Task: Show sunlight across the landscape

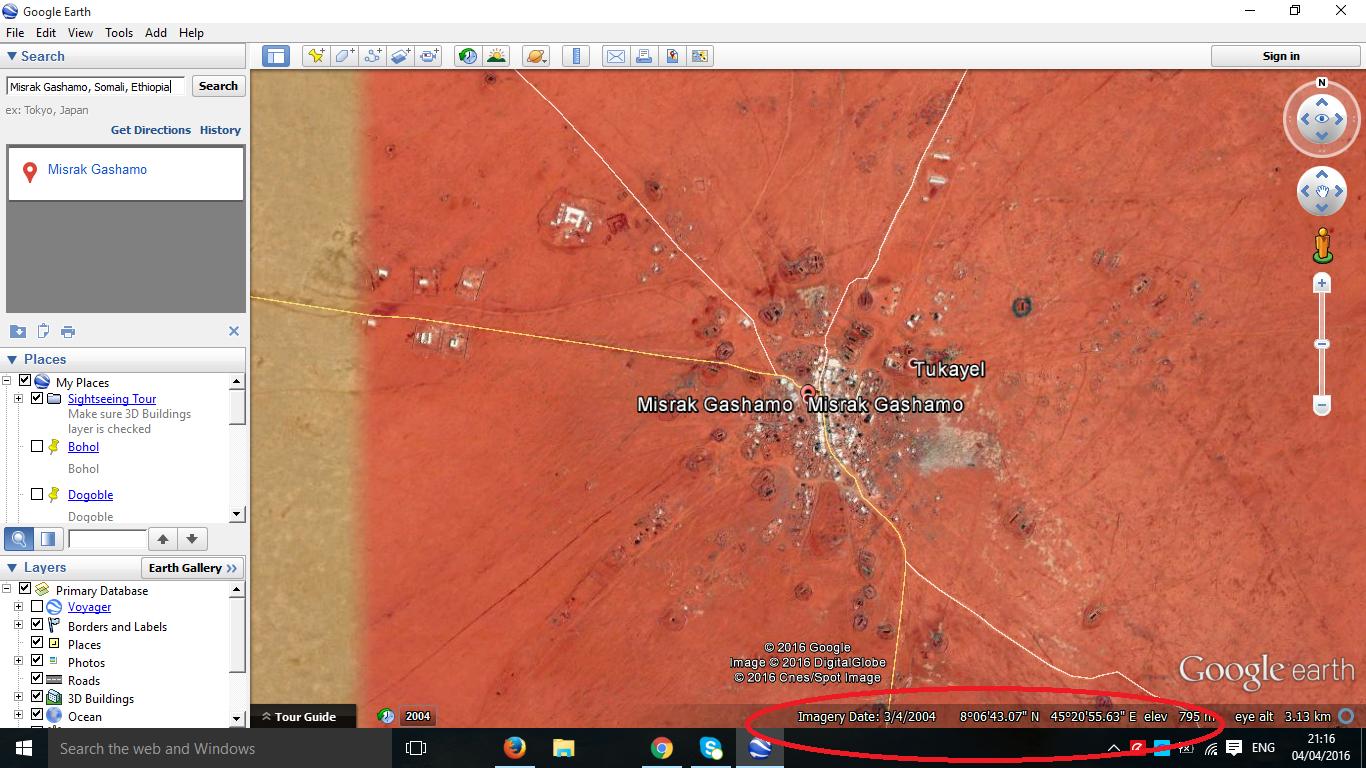Action: click(496, 56)
